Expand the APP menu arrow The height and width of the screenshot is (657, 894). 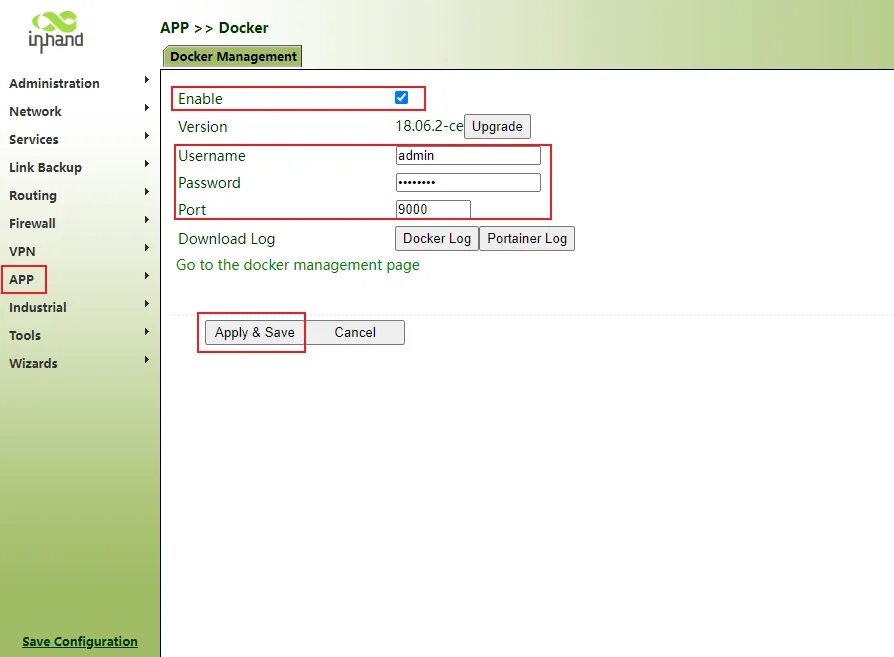pyautogui.click(x=147, y=275)
